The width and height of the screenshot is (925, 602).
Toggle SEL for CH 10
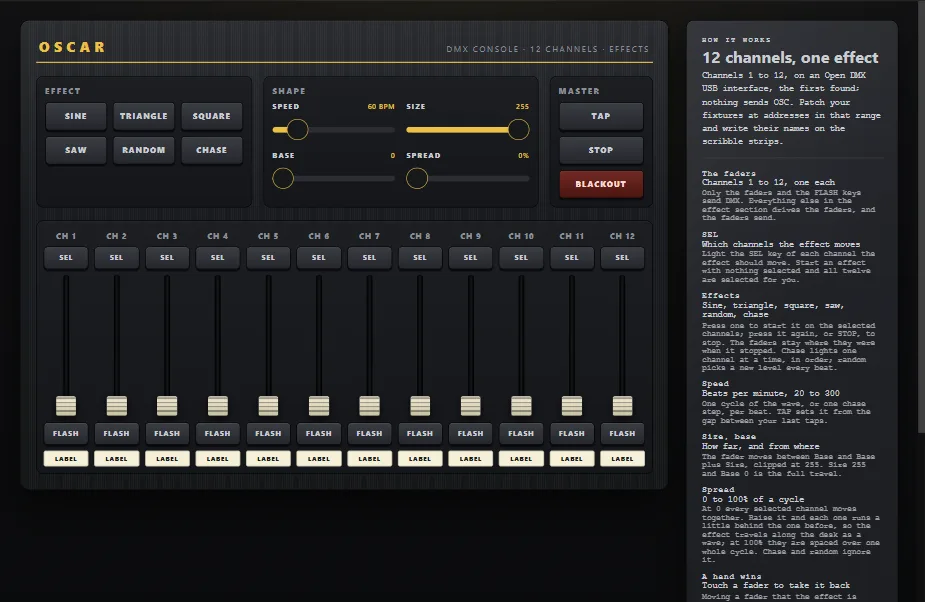coord(521,258)
